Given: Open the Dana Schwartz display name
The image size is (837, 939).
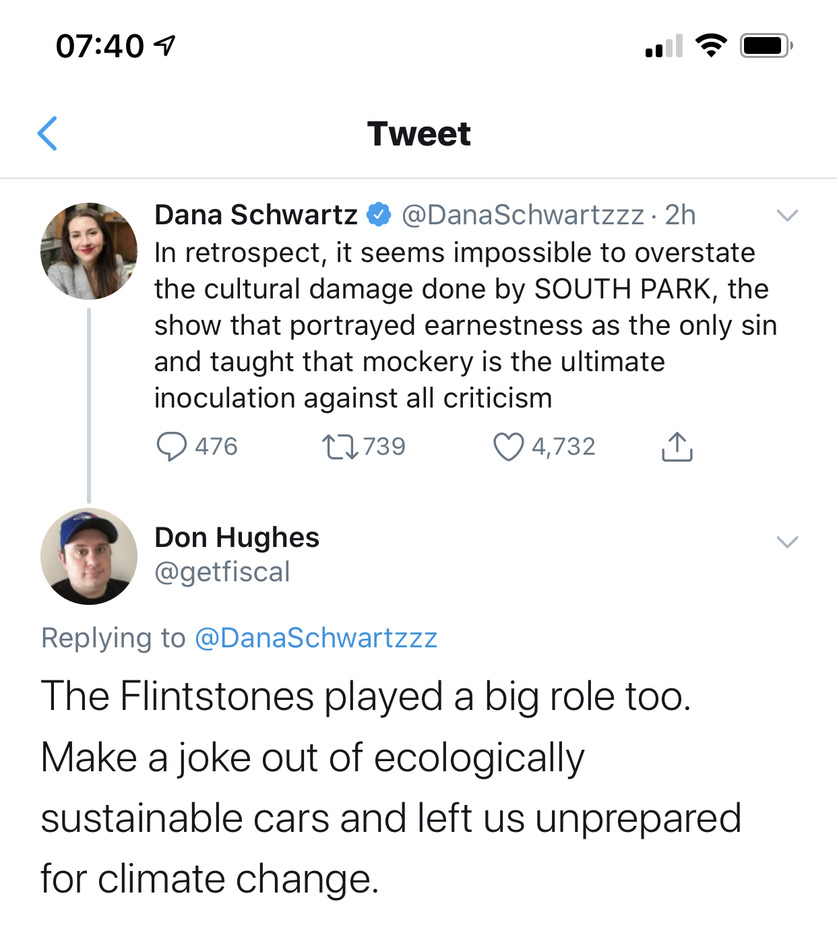Looking at the screenshot, I should click(x=255, y=214).
